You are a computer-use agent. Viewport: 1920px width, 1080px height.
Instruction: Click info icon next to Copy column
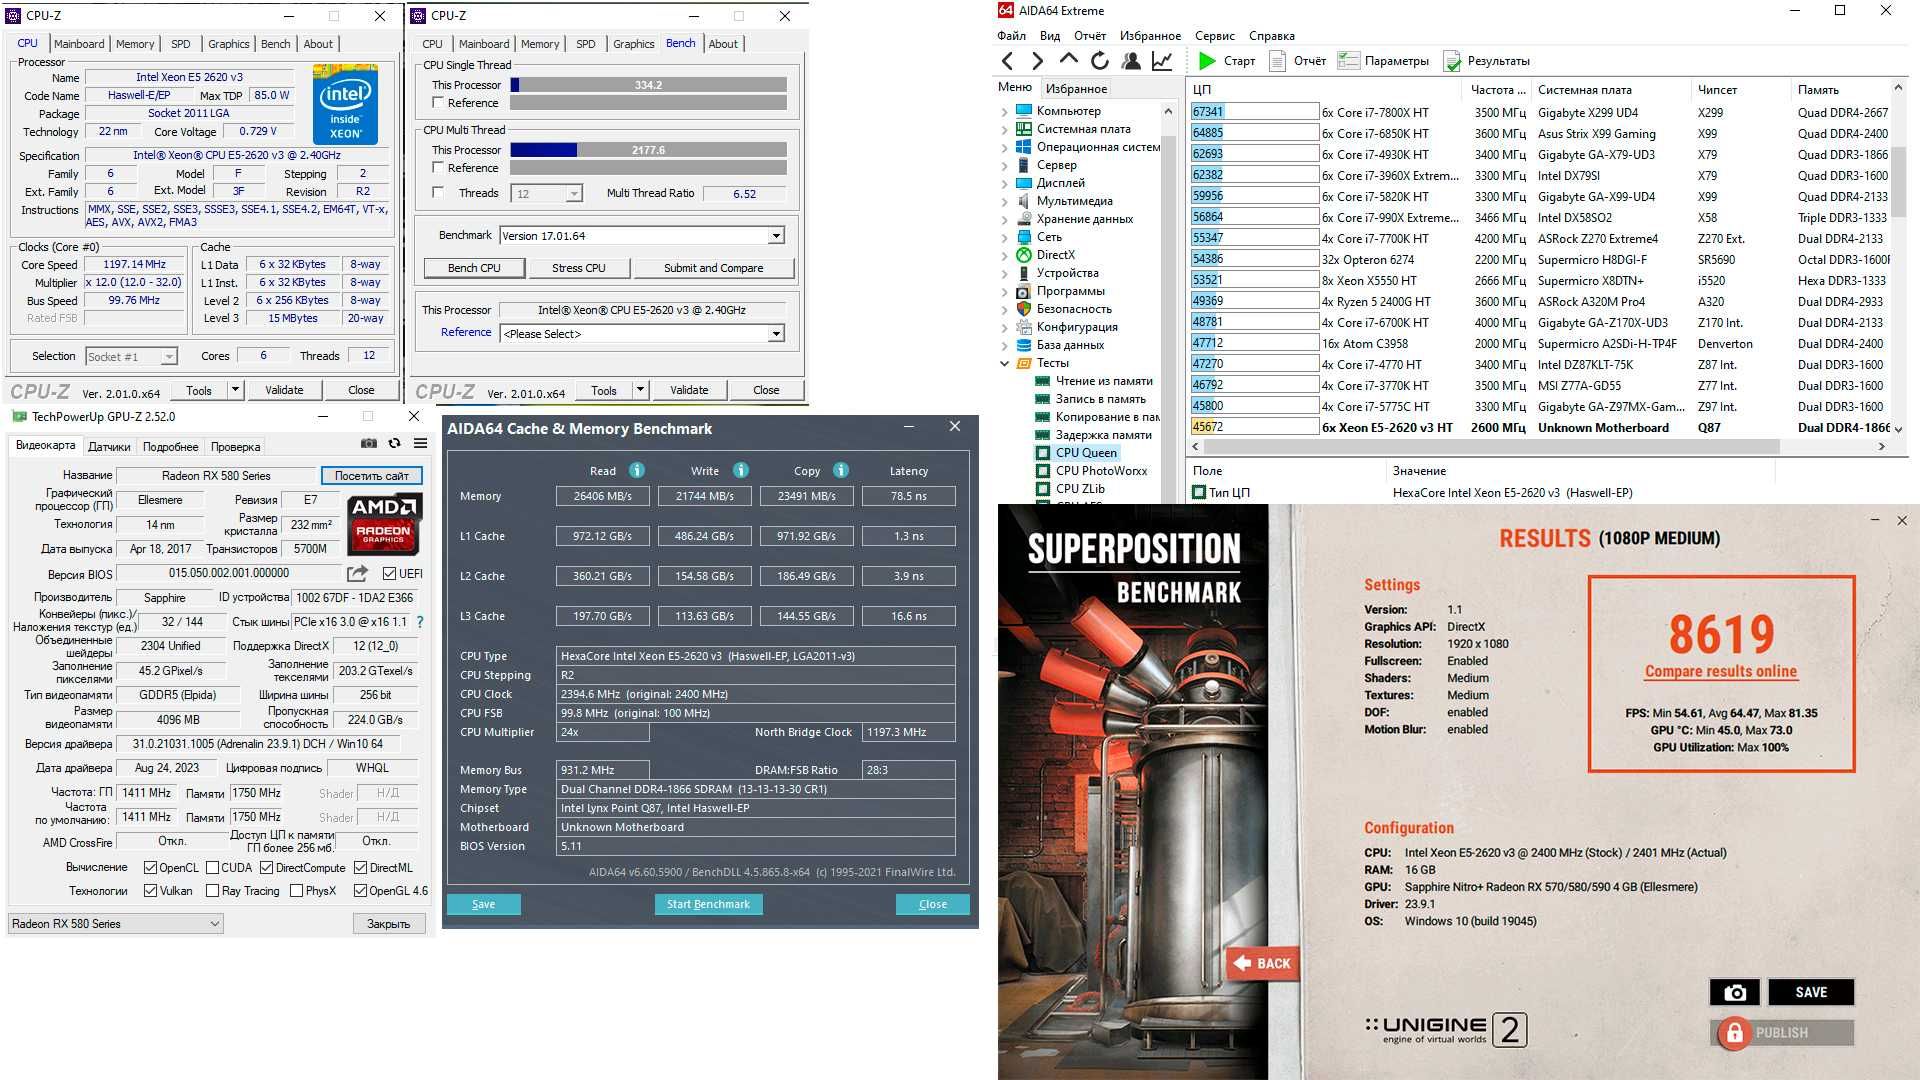click(840, 470)
